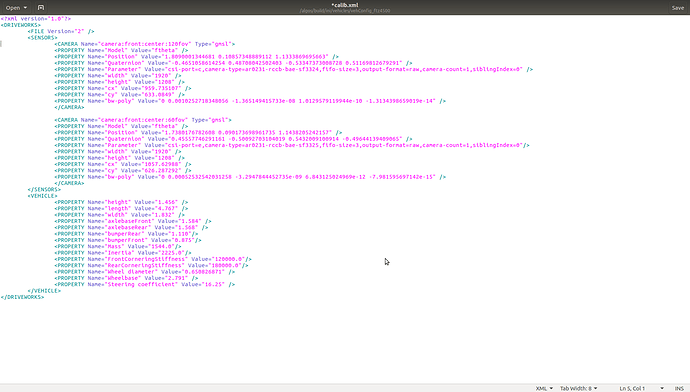This screenshot has width=690, height=392.
Task: Toggle the INS insert mode indicator
Action: pyautogui.click(x=679, y=388)
